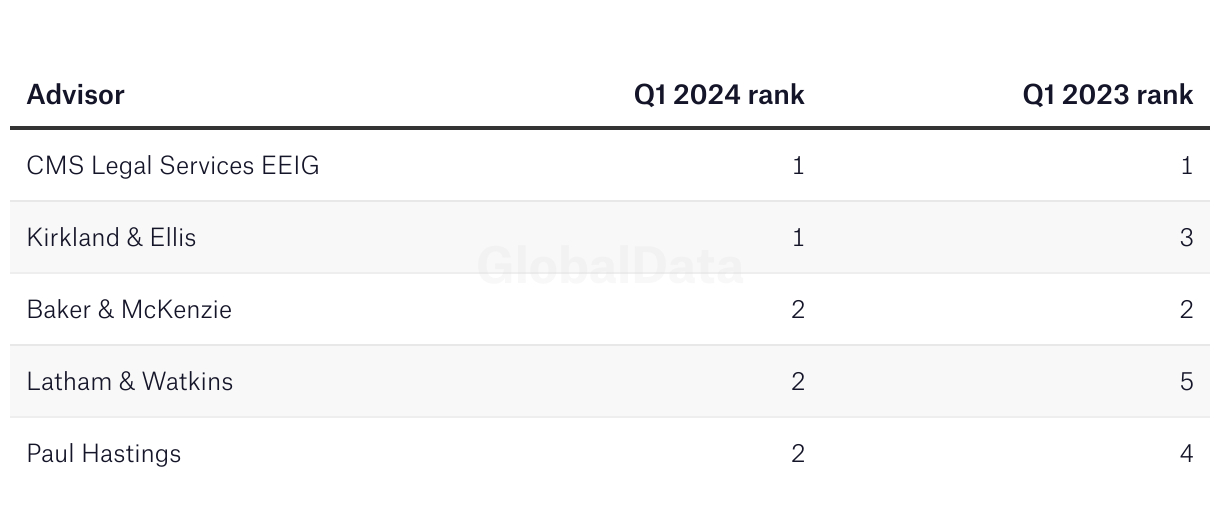The width and height of the screenshot is (1220, 530).
Task: Click Baker & McKenzie Q1 2023 rank value
Action: [x=1187, y=310]
